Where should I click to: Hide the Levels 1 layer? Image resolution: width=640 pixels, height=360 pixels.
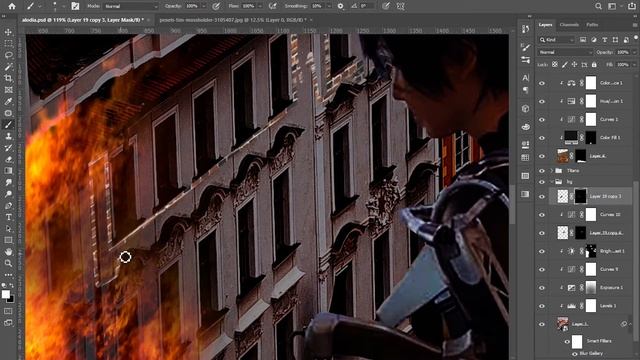pos(542,306)
